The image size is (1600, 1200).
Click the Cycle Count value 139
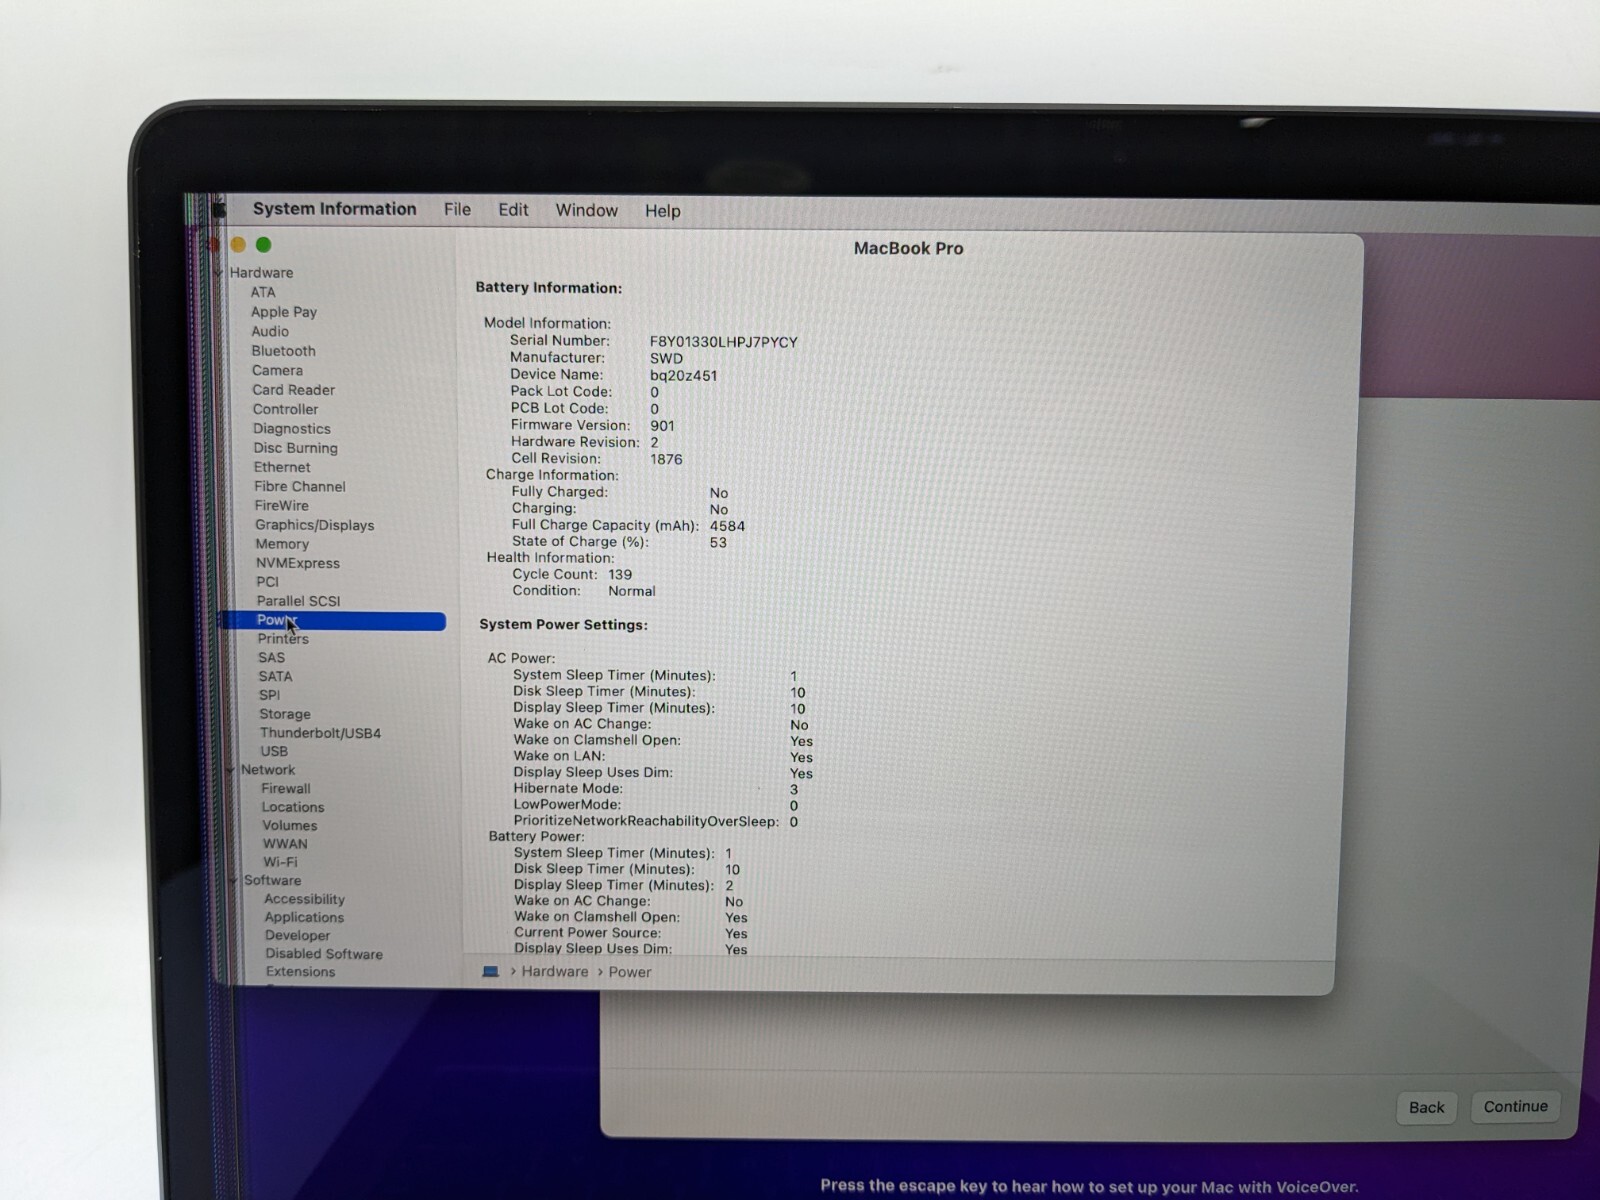pos(620,575)
